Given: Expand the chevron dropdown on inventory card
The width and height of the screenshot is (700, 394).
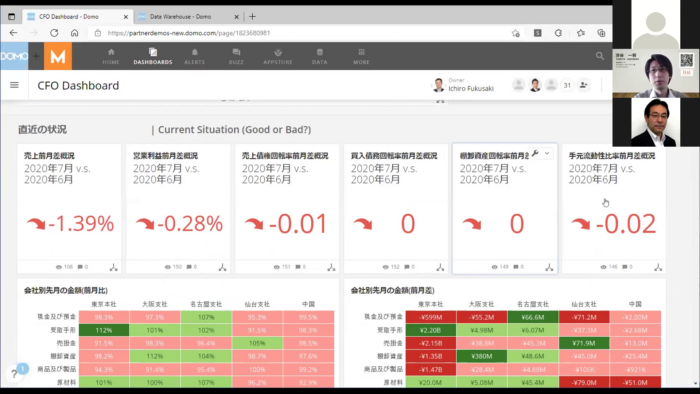Looking at the screenshot, I should coord(547,153).
